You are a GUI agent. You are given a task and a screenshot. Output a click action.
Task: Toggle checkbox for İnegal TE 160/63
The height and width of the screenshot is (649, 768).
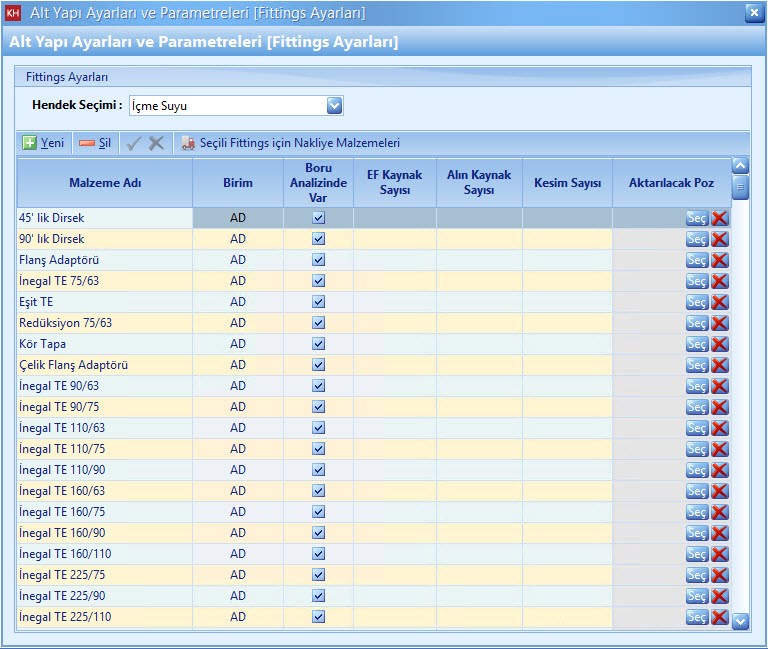pos(318,491)
